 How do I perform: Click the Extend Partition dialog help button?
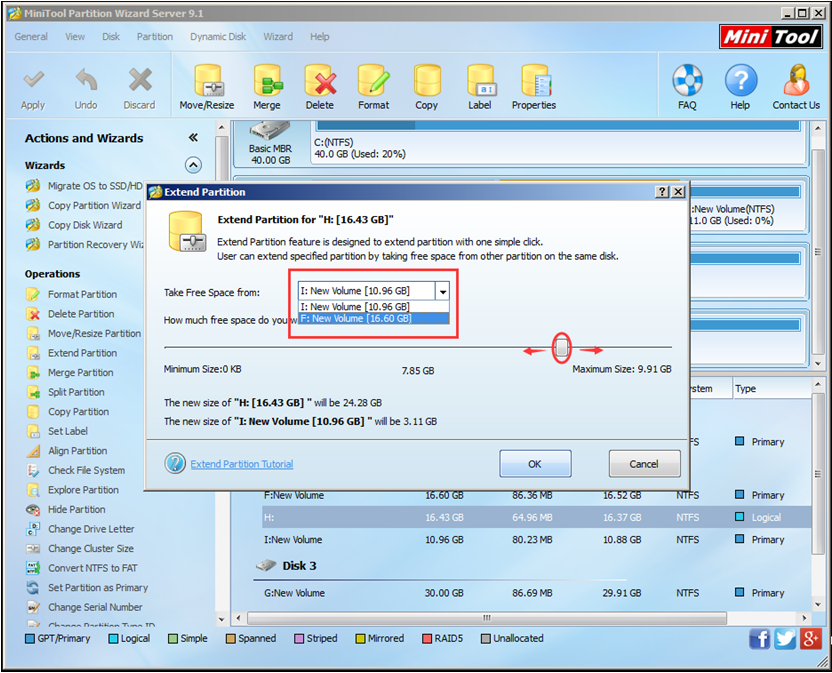click(662, 192)
